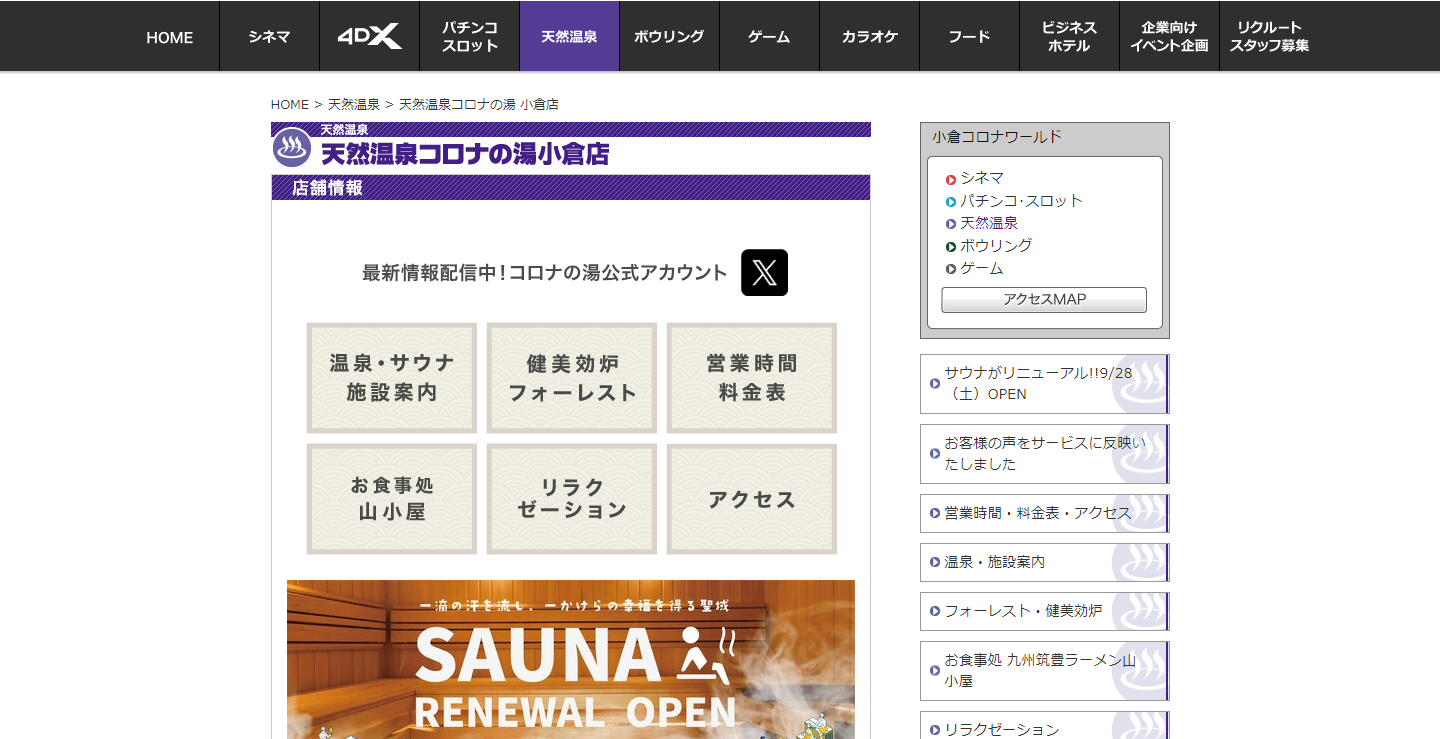This screenshot has height=739, width=1440.
Task: Open フォーレスト・健美効炉 sidebar link
Action: click(1044, 611)
